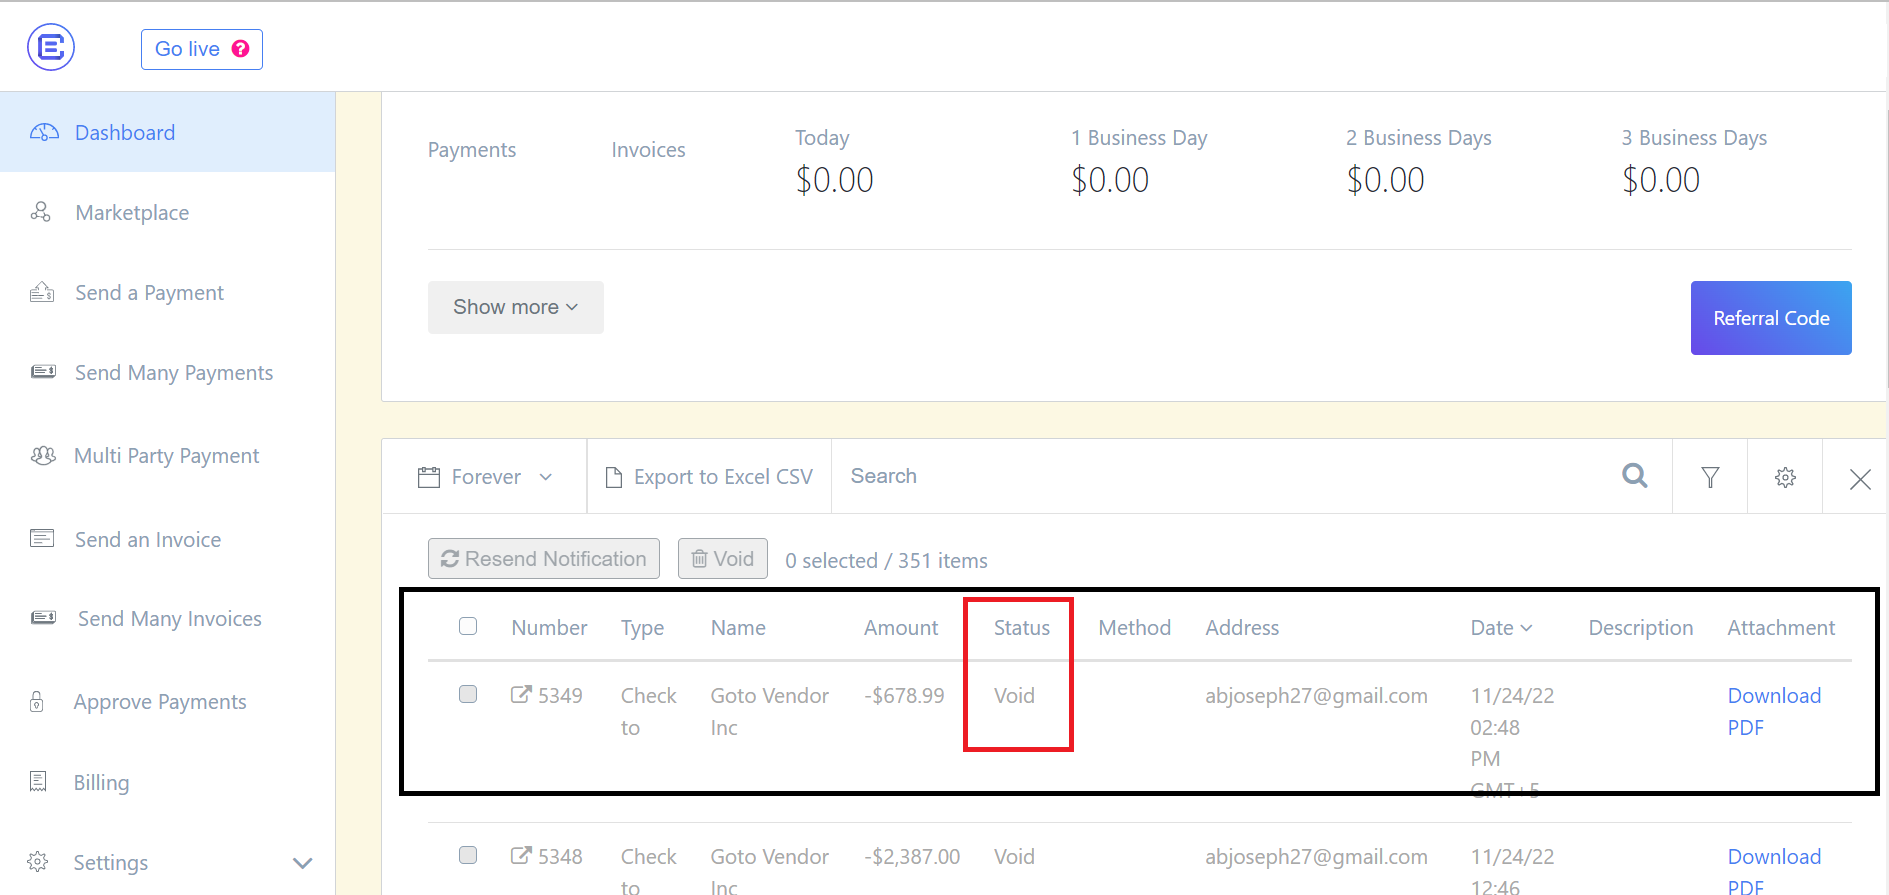This screenshot has height=895, width=1889.
Task: Click the Go live help question icon
Action: pos(240,49)
